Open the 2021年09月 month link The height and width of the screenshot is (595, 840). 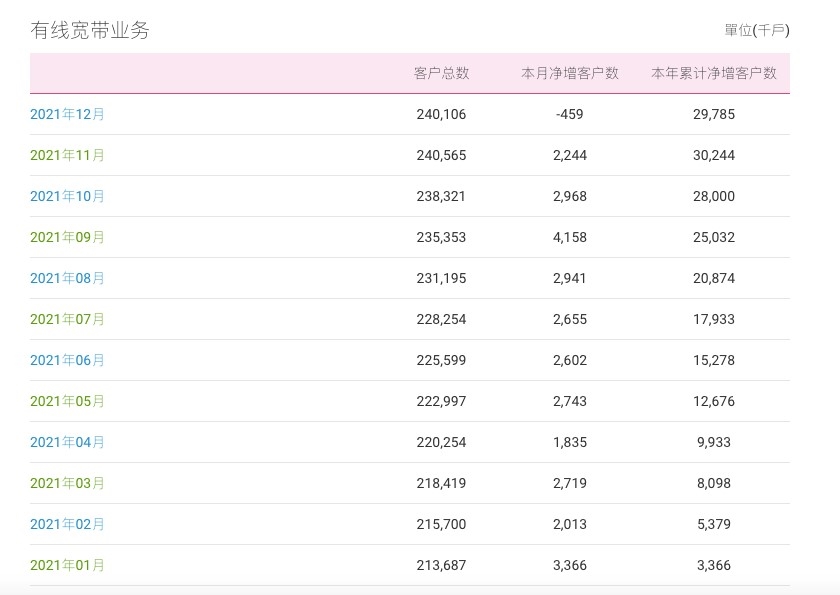point(67,237)
